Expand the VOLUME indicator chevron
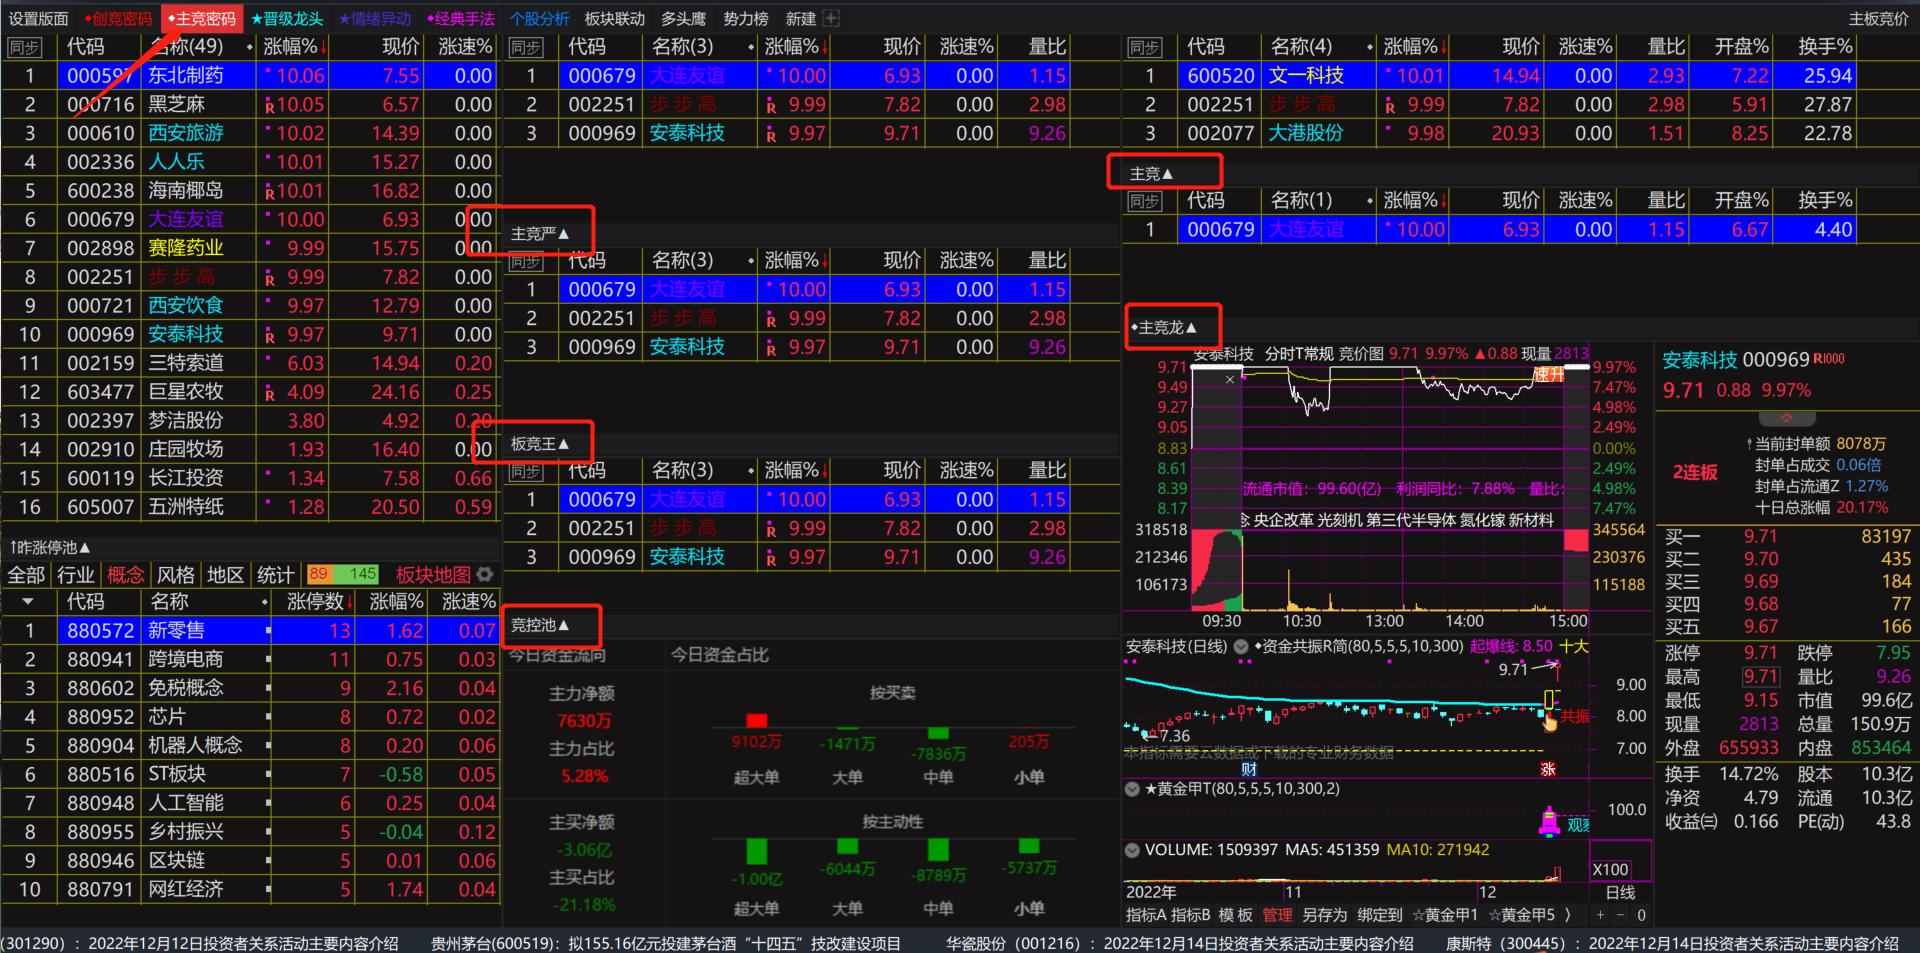 coord(1132,850)
